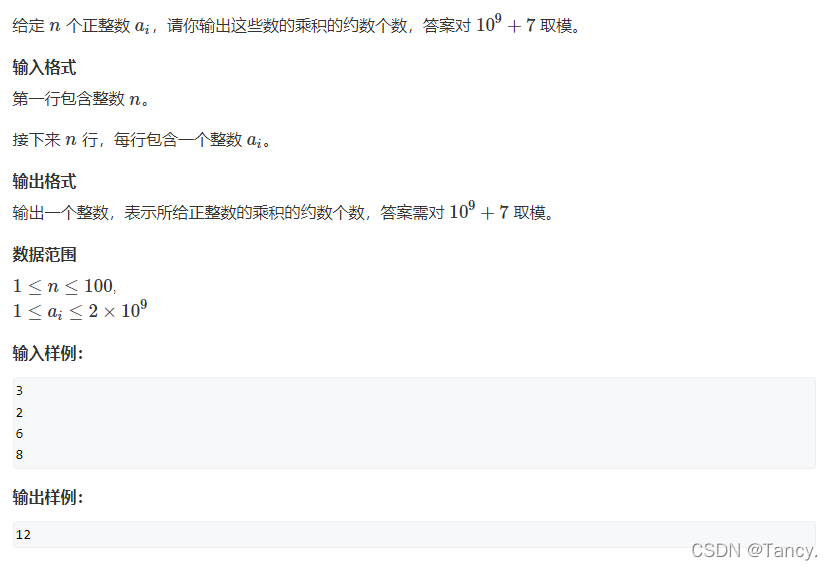The height and width of the screenshot is (570, 833).
Task: Click the number 2 in the input sample
Action: click(19, 412)
